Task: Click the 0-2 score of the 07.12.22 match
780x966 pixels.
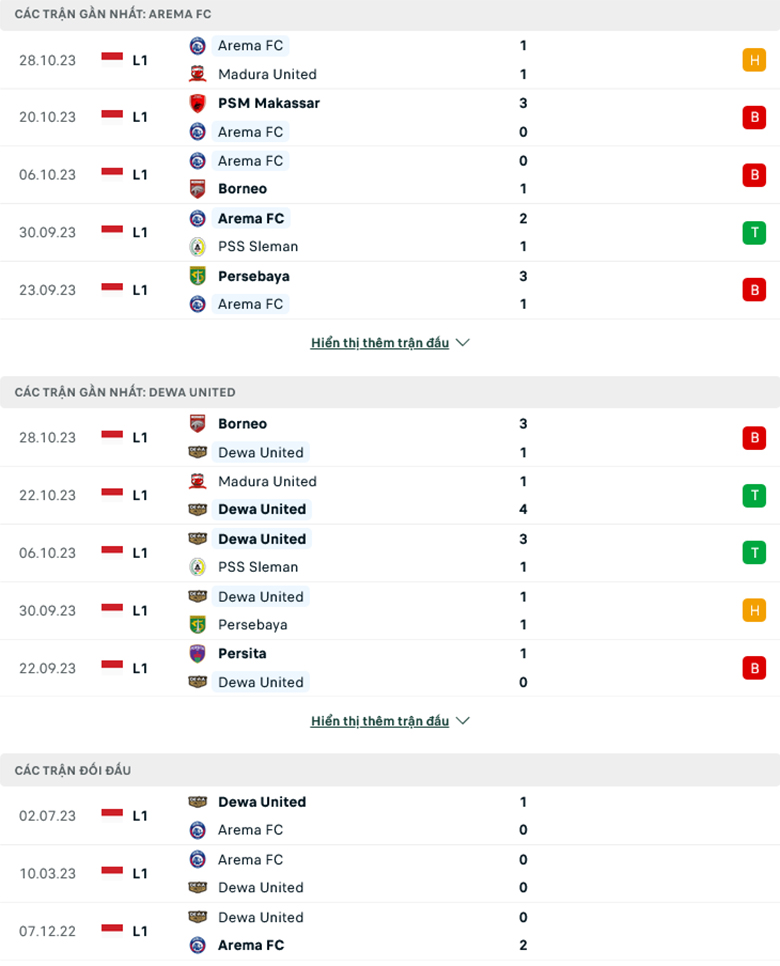Action: coord(523,931)
